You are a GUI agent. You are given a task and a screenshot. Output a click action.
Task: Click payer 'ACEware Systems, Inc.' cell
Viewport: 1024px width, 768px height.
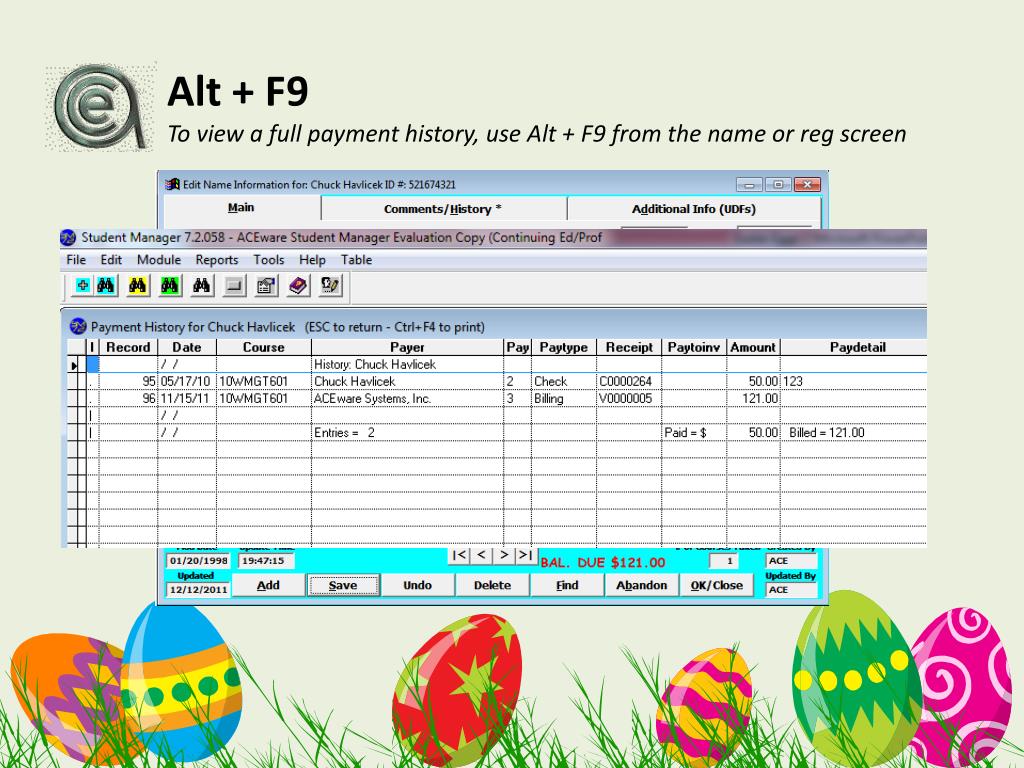pyautogui.click(x=408, y=398)
